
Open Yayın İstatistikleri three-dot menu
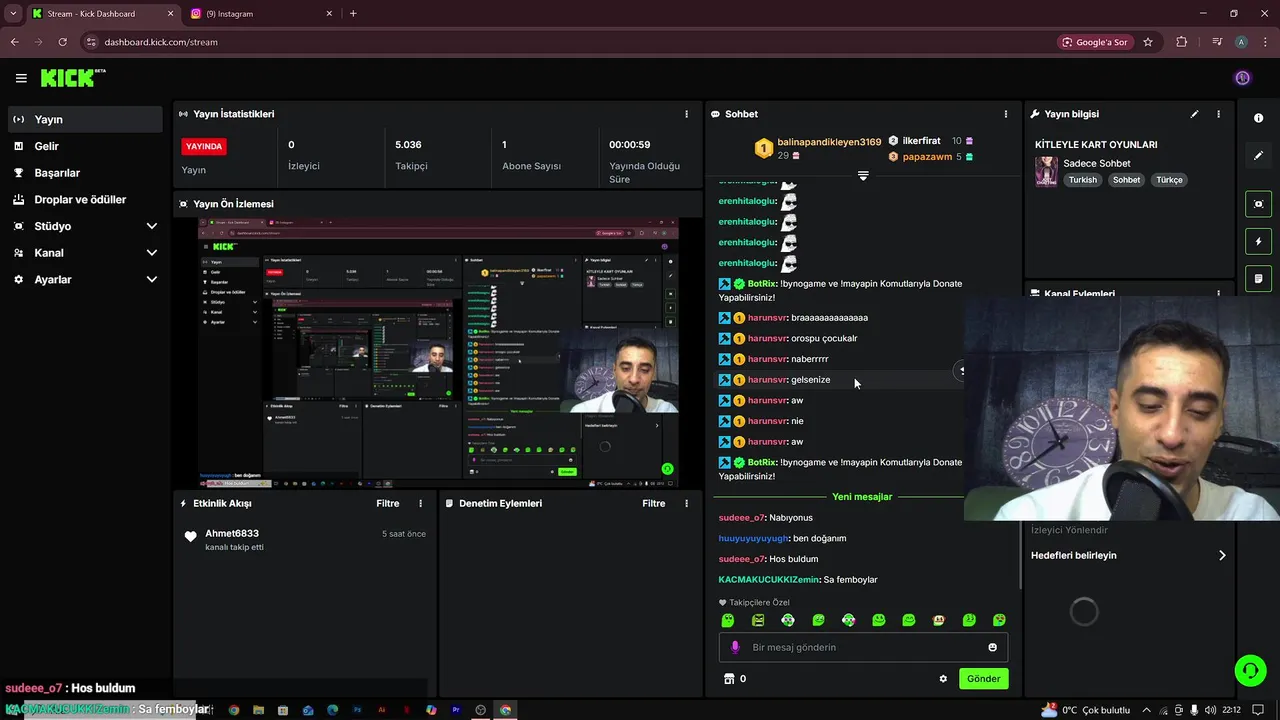[686, 114]
